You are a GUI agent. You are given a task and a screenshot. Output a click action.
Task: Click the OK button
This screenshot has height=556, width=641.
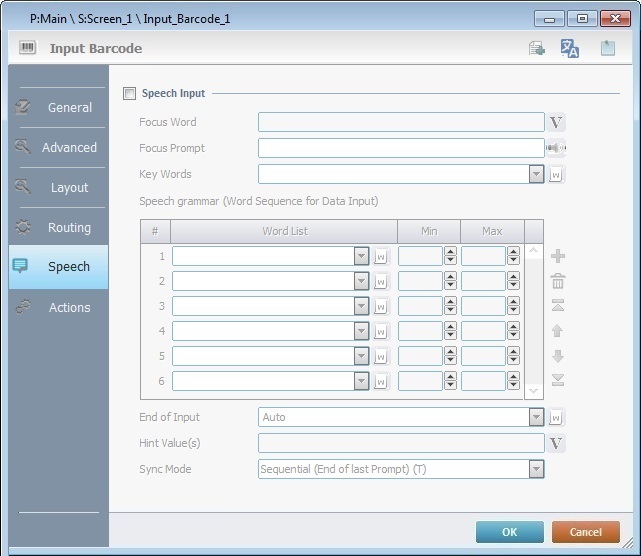pyautogui.click(x=510, y=532)
